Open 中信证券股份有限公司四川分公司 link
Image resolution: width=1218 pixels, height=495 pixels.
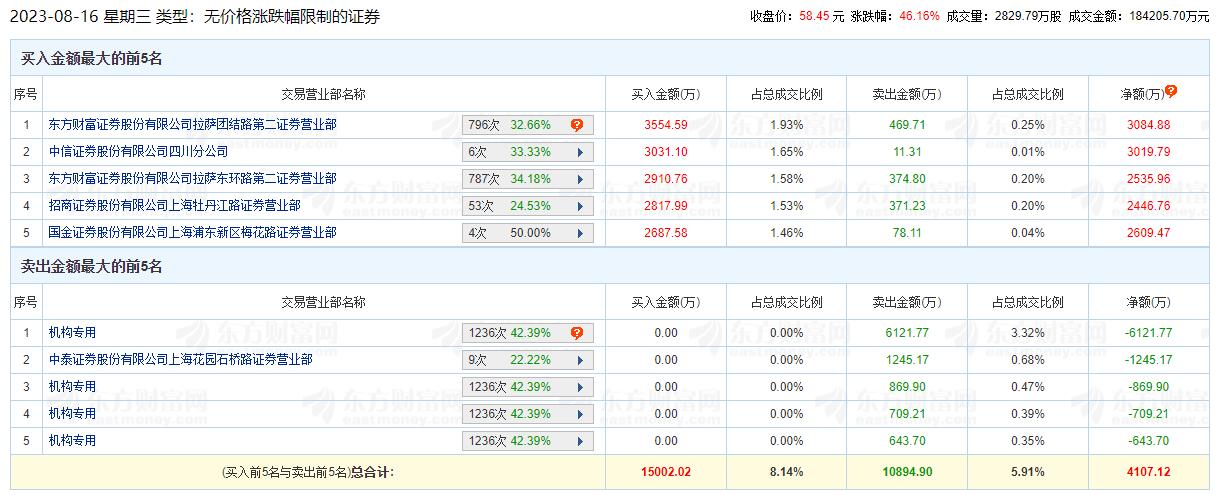click(x=138, y=152)
